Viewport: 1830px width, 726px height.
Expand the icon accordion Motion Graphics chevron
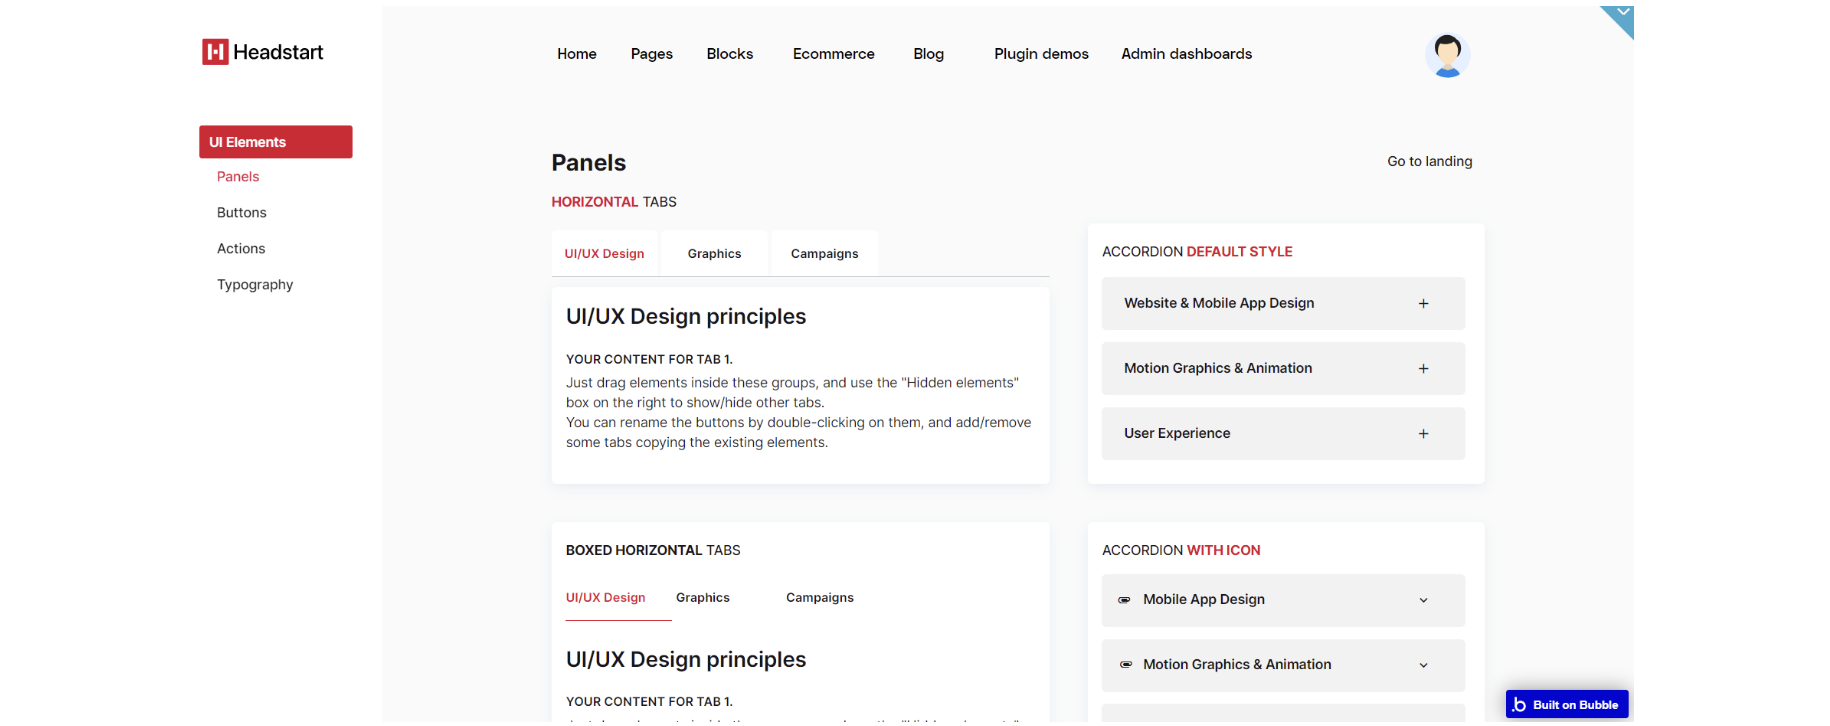pyautogui.click(x=1423, y=665)
